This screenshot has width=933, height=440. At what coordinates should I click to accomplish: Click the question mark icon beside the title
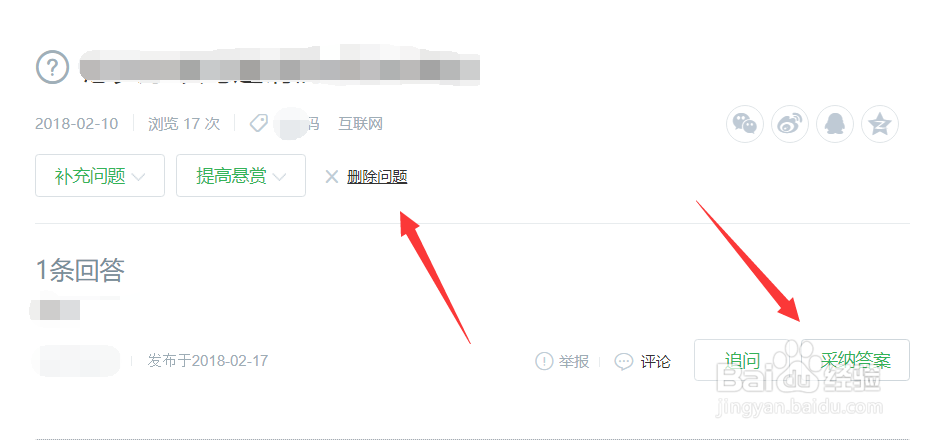[53, 67]
